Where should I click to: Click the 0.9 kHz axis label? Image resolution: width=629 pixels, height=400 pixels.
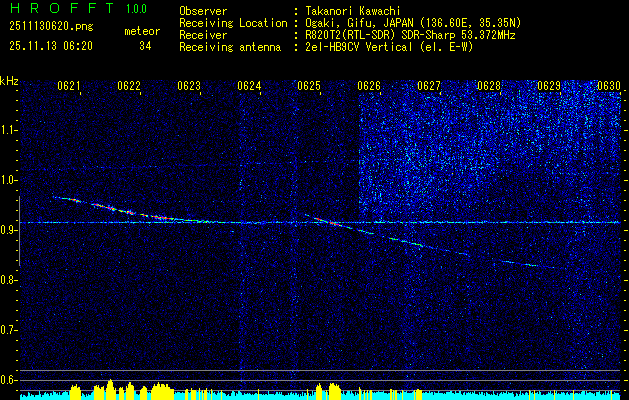8,230
